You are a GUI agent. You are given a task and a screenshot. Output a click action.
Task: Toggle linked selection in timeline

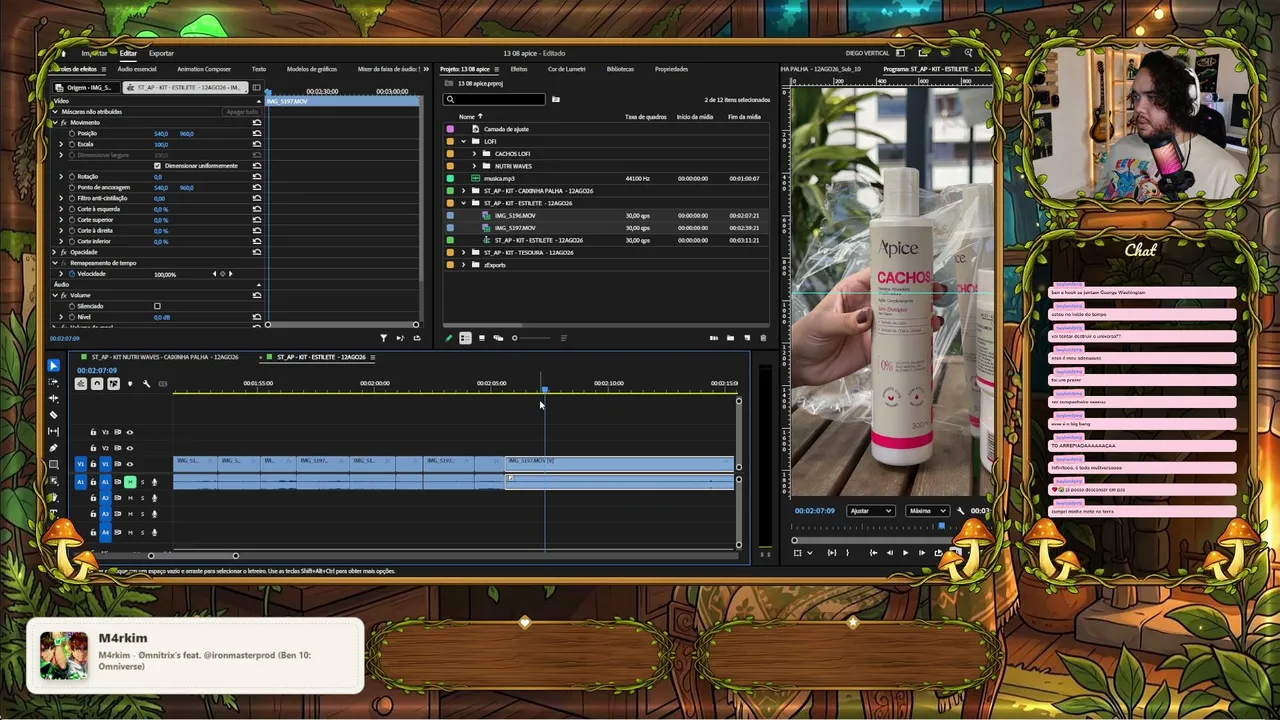pyautogui.click(x=113, y=384)
